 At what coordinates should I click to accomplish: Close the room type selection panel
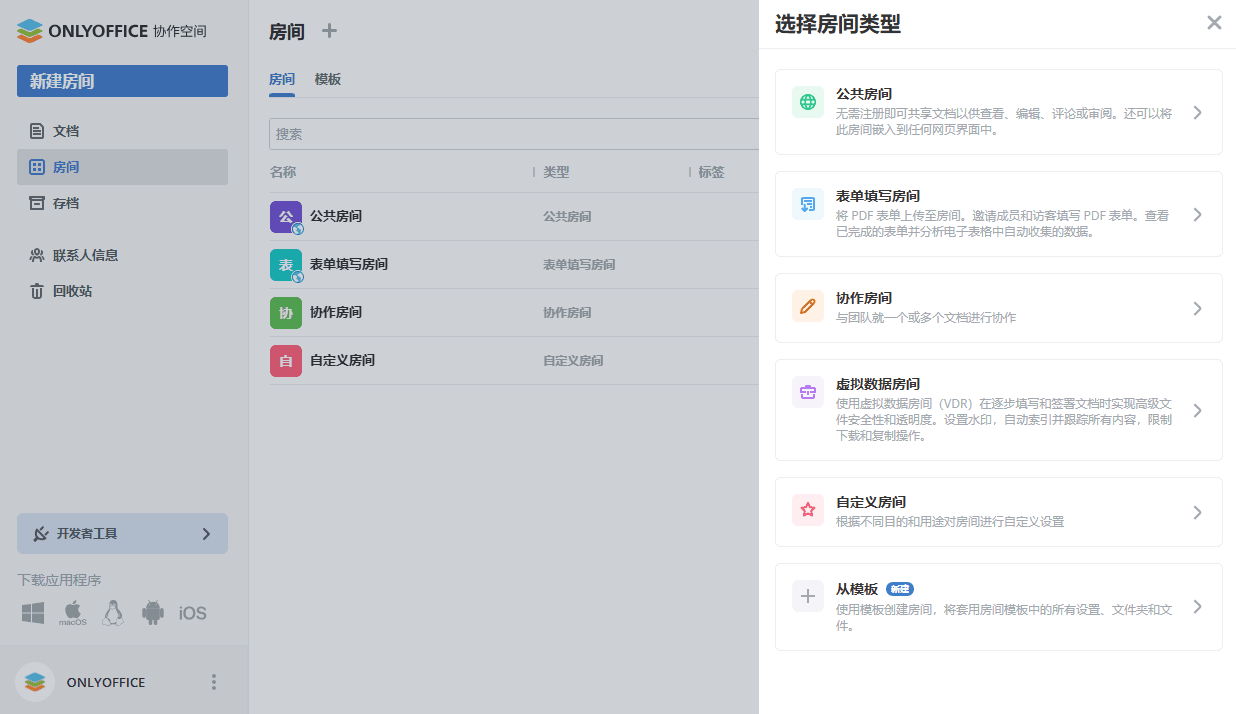[1214, 23]
